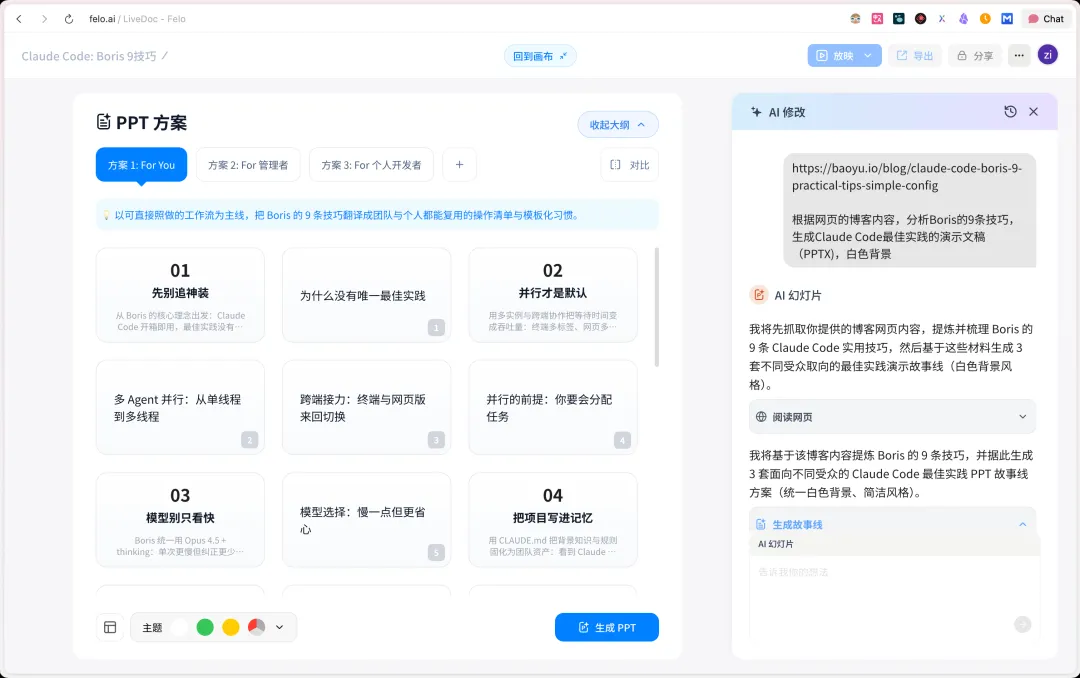Open more options ellipsis menu
Viewport: 1080px width, 678px height.
click(1019, 56)
